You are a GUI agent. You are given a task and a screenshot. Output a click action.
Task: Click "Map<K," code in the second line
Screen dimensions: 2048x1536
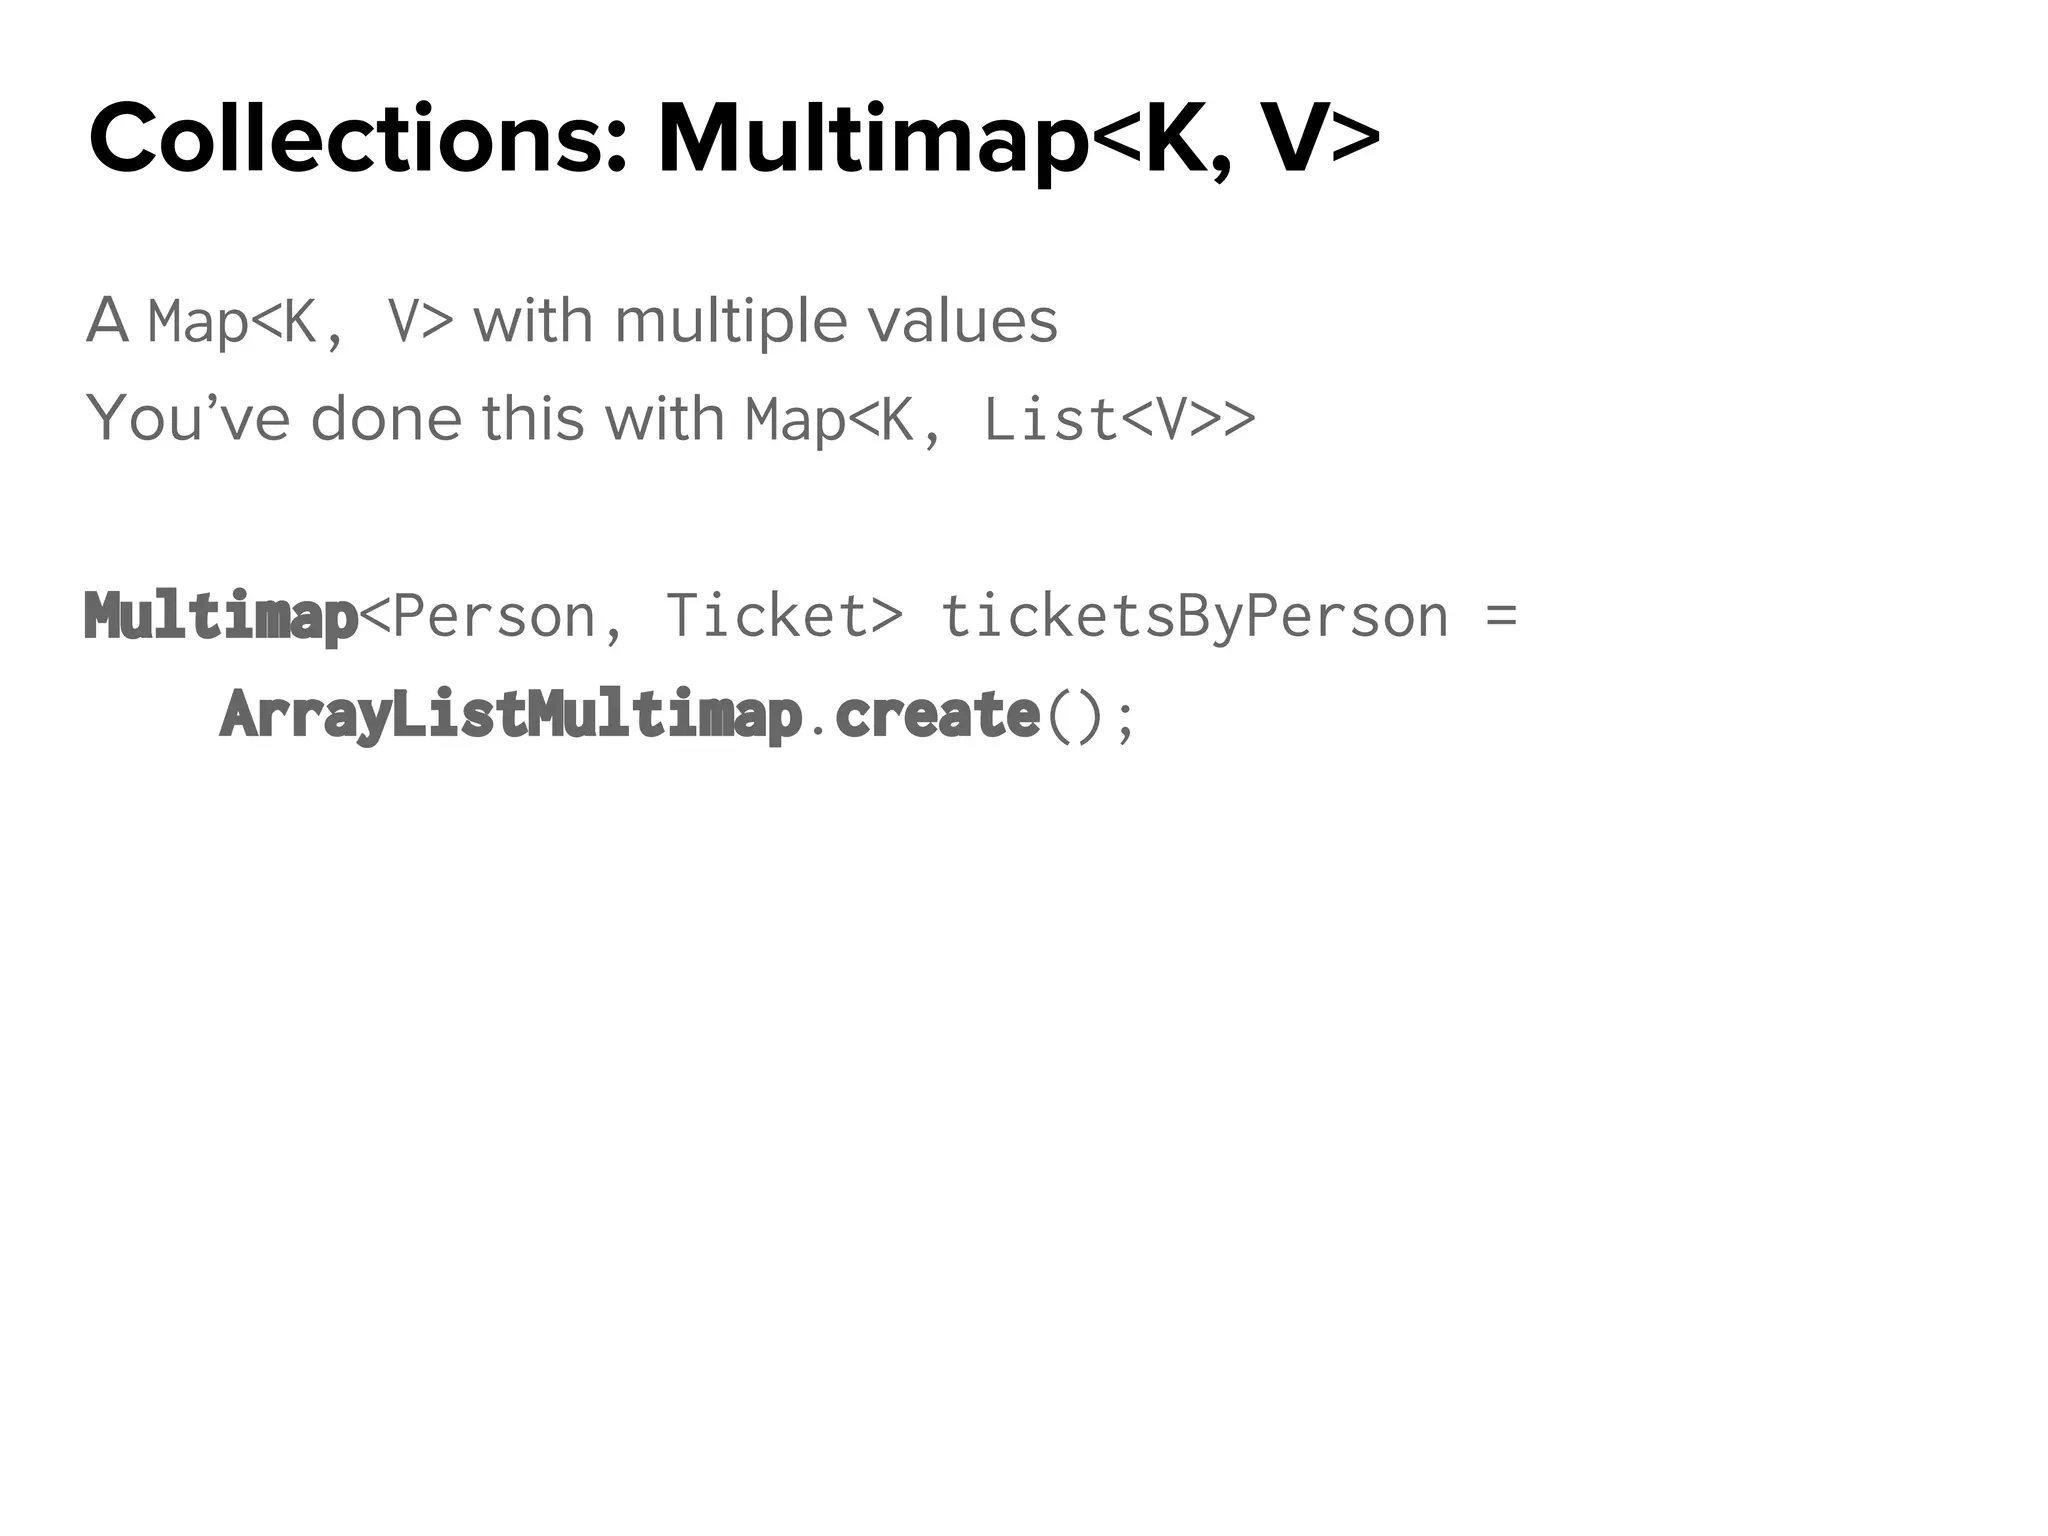[x=842, y=420]
